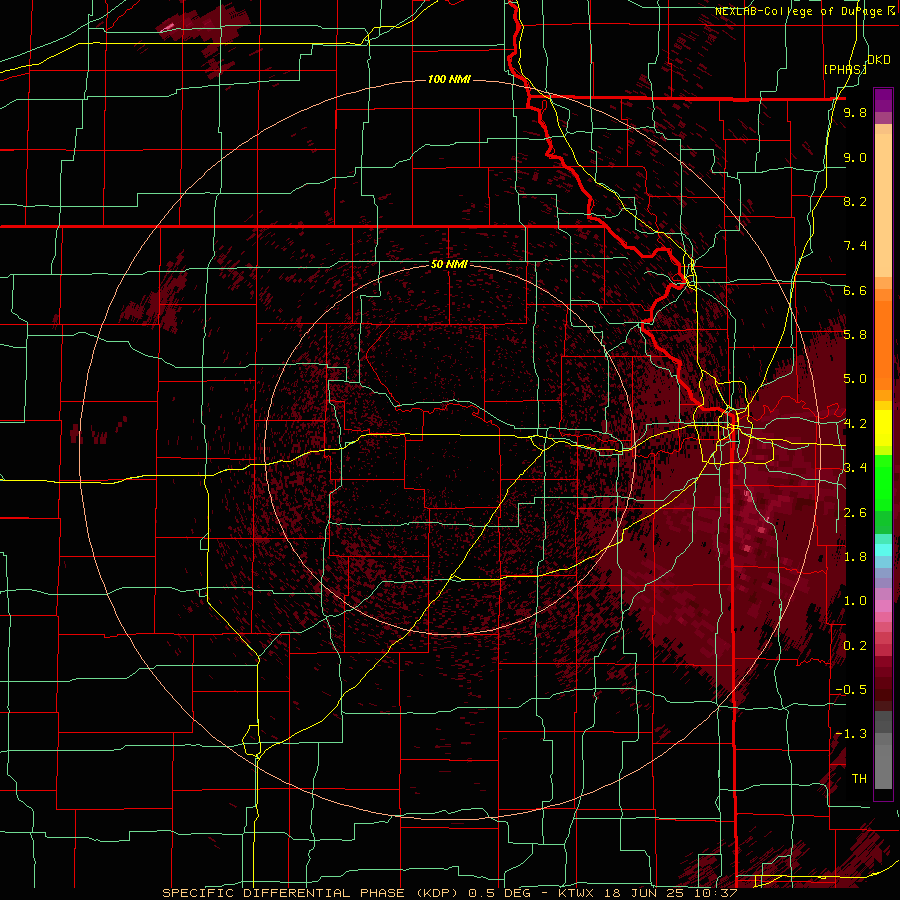Screen dimensions: 900x900
Task: Click the 7.4 scale value
Action: (x=855, y=246)
